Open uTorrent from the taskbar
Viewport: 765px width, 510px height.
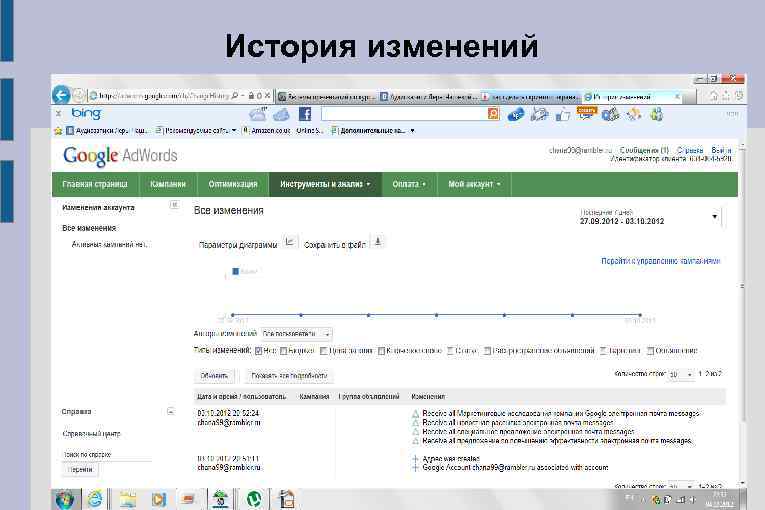253,499
